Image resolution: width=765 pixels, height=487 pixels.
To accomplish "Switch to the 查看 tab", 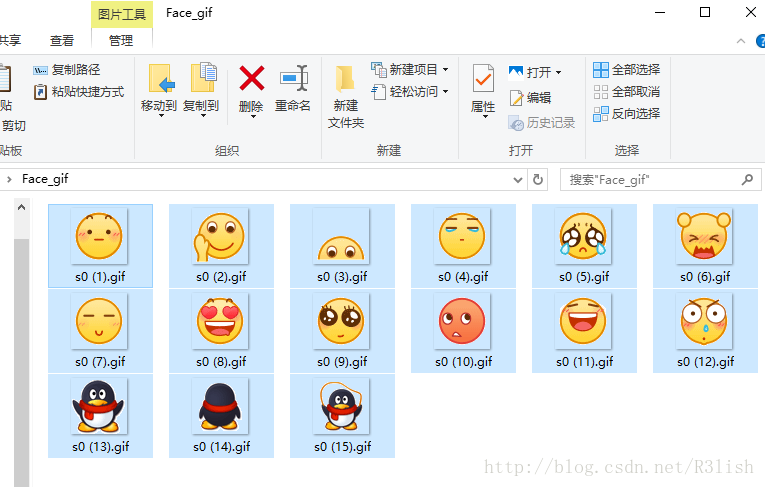I will (x=62, y=41).
